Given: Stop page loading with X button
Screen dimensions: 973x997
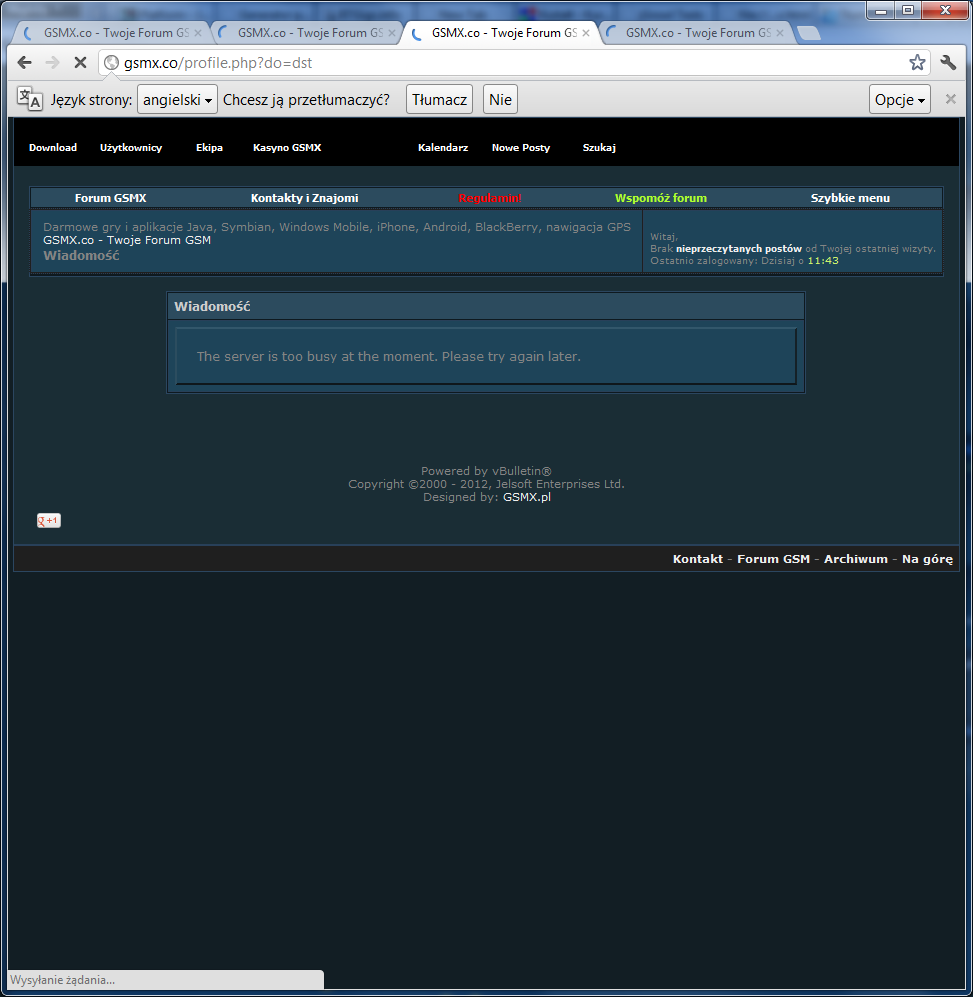Looking at the screenshot, I should tap(80, 63).
